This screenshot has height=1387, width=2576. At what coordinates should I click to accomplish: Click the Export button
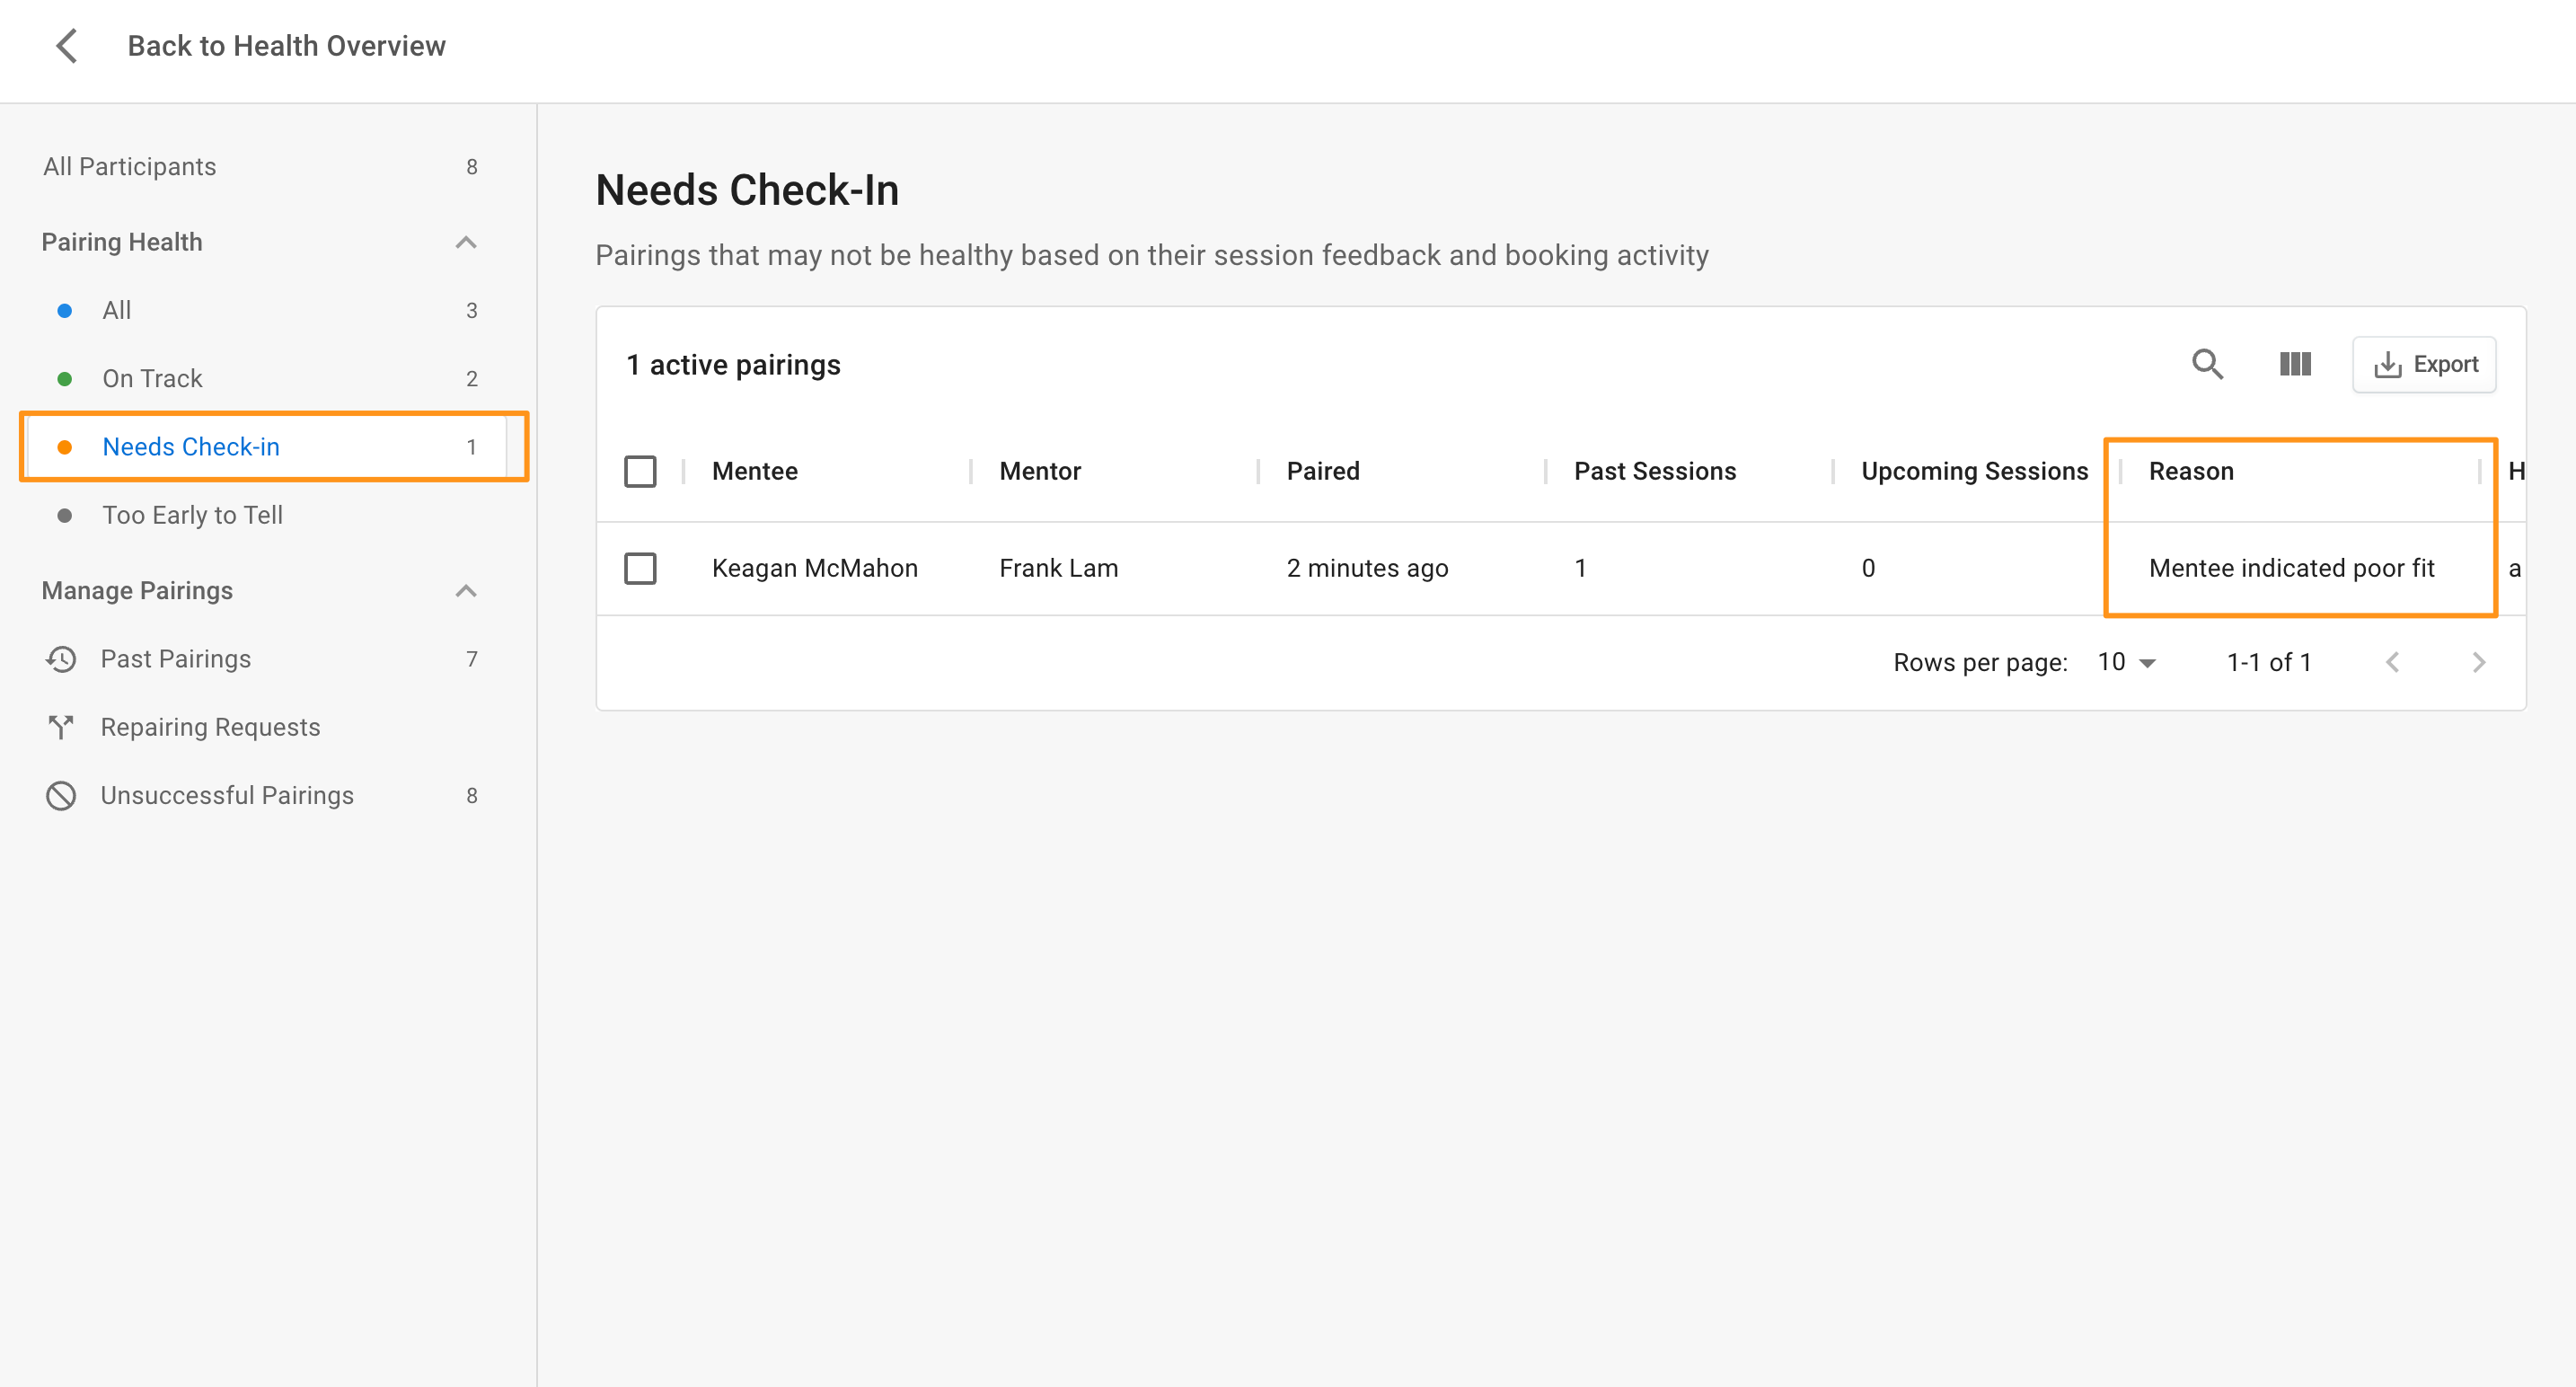click(x=2424, y=364)
